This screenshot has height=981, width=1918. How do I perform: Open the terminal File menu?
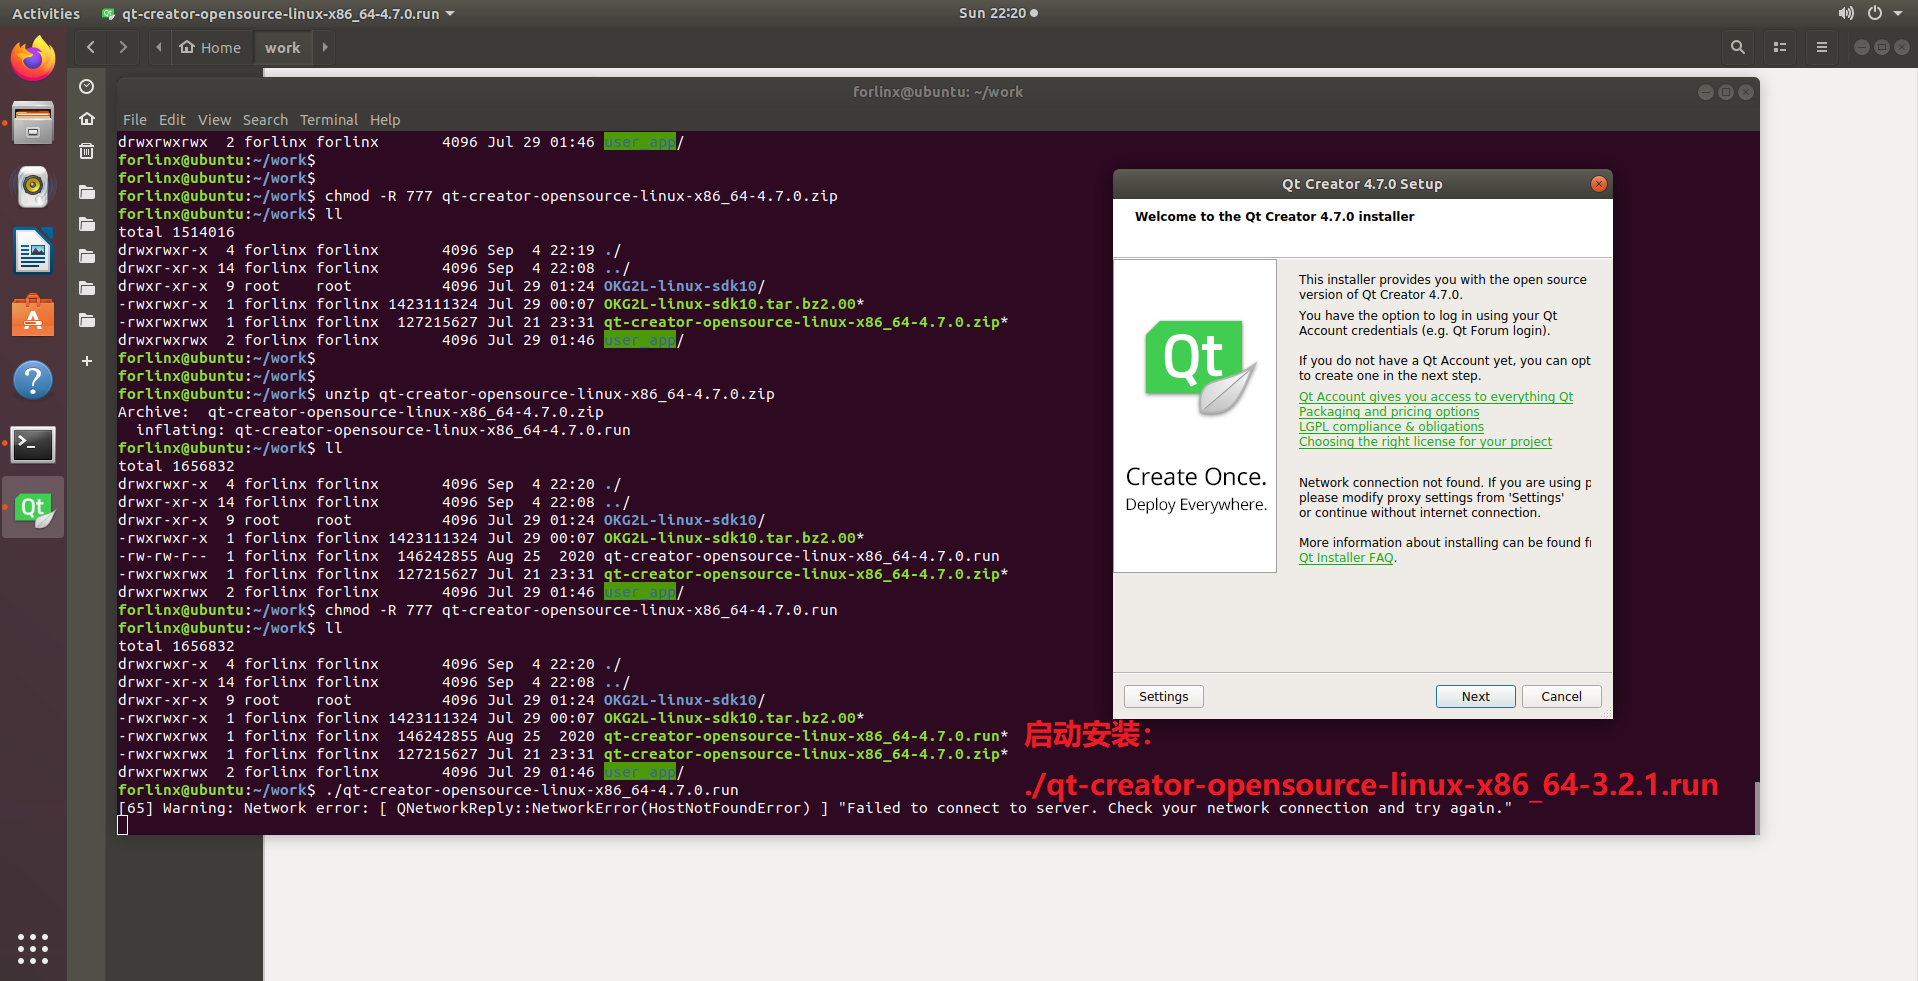[x=135, y=120]
